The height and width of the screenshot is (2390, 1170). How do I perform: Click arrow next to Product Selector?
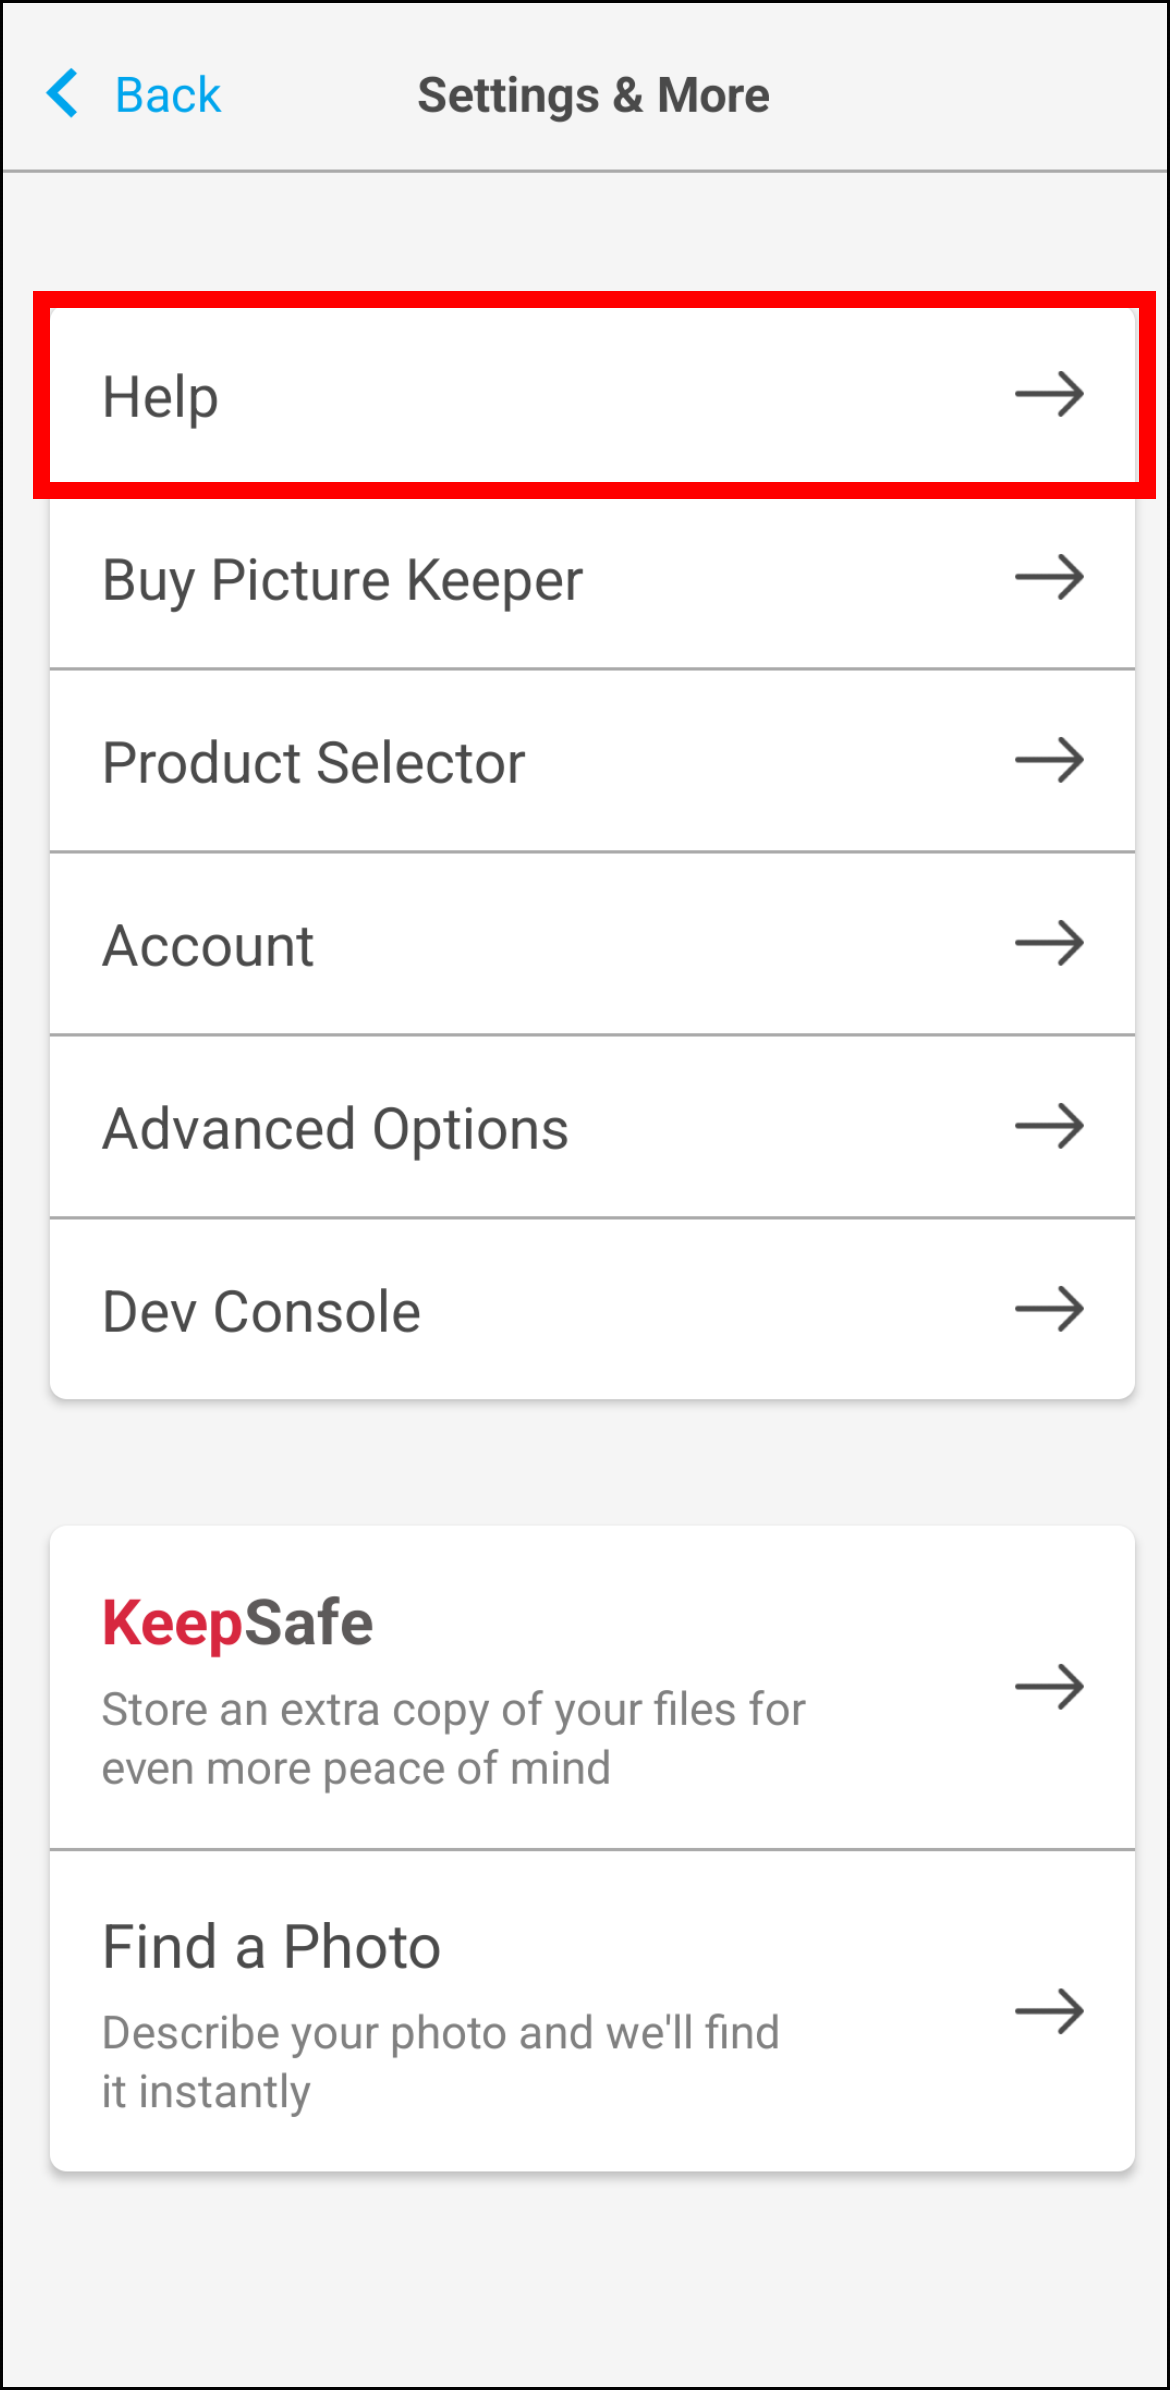point(1049,761)
